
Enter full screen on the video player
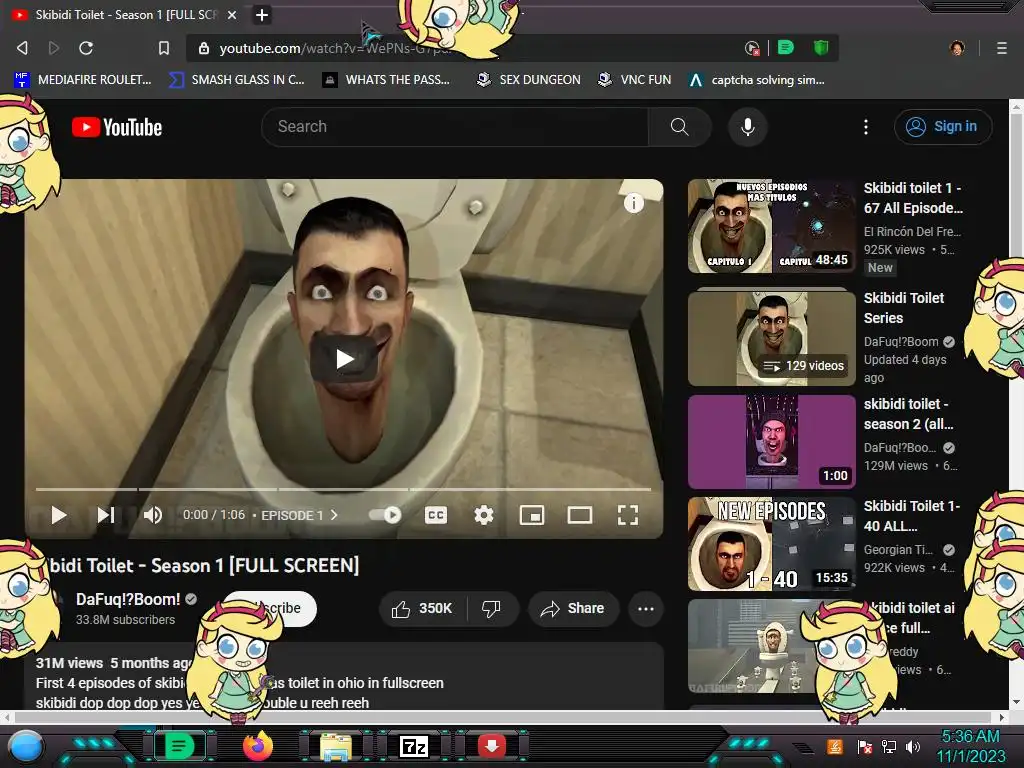coord(628,515)
